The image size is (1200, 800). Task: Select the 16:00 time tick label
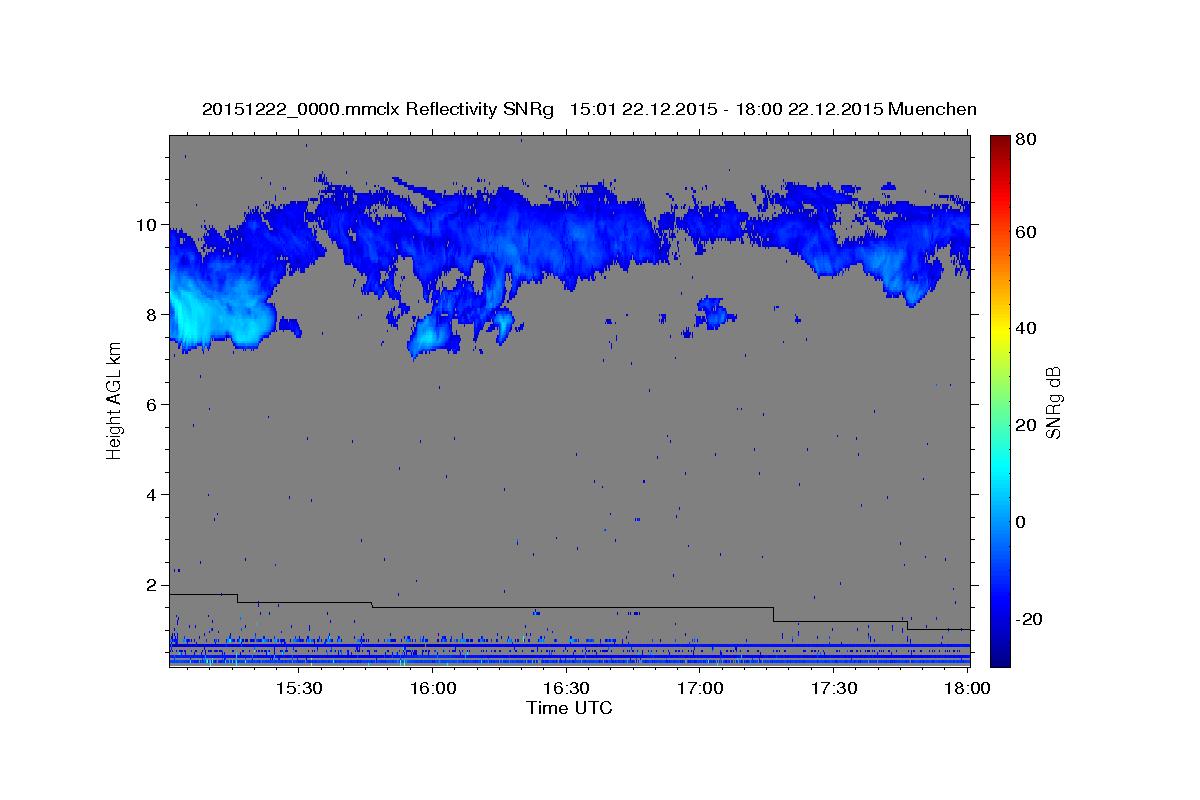[x=433, y=688]
